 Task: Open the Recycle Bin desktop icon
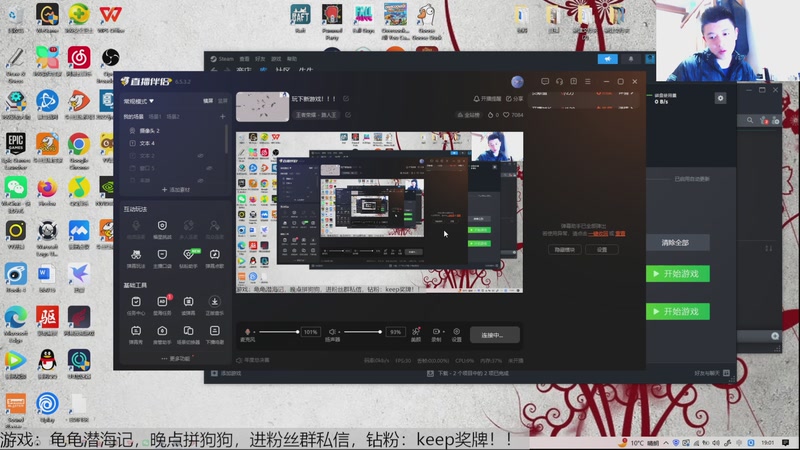pyautogui.click(x=16, y=19)
